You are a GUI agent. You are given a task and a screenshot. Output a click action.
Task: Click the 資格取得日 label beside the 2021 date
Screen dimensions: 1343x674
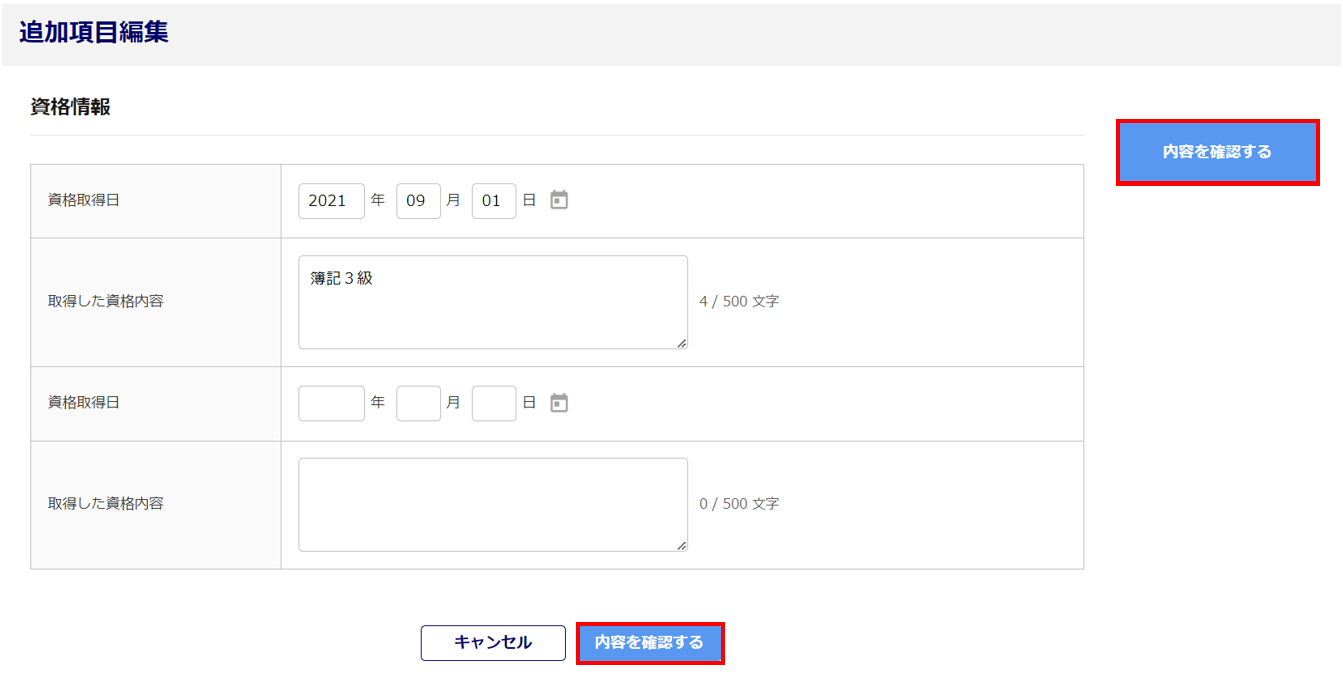tap(84, 200)
